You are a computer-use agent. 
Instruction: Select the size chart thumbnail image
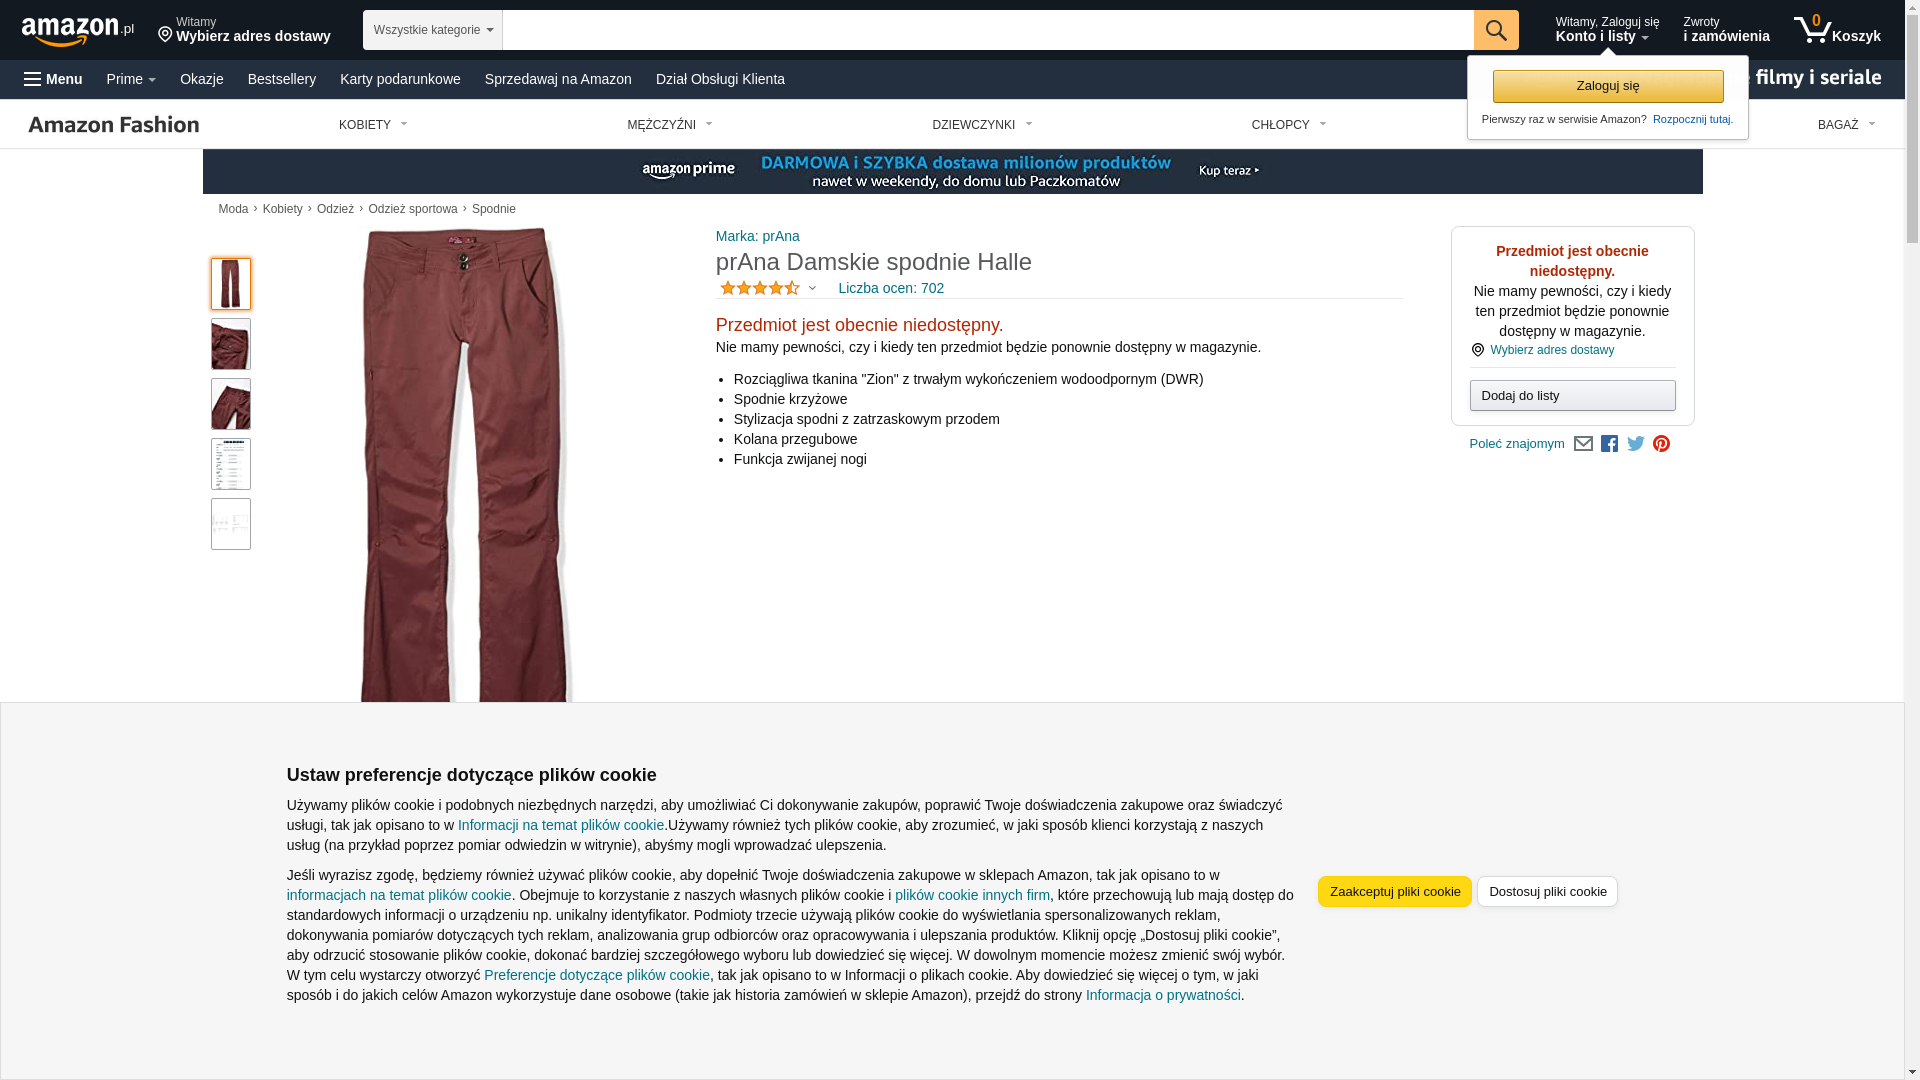coord(231,464)
